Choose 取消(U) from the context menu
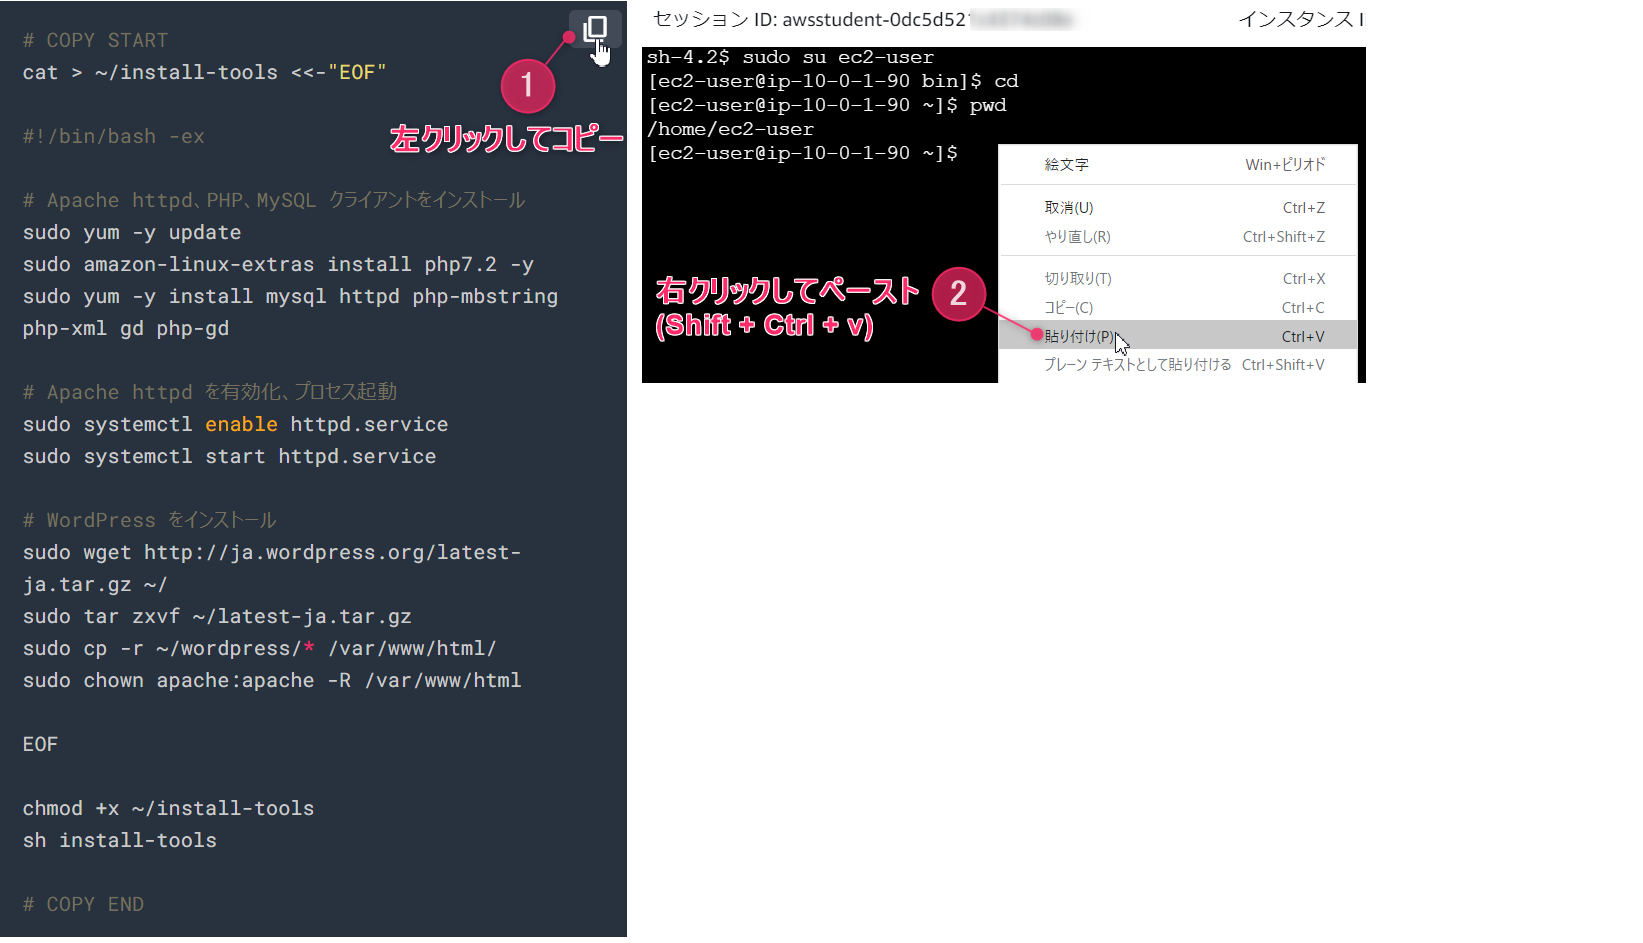 tap(1068, 208)
